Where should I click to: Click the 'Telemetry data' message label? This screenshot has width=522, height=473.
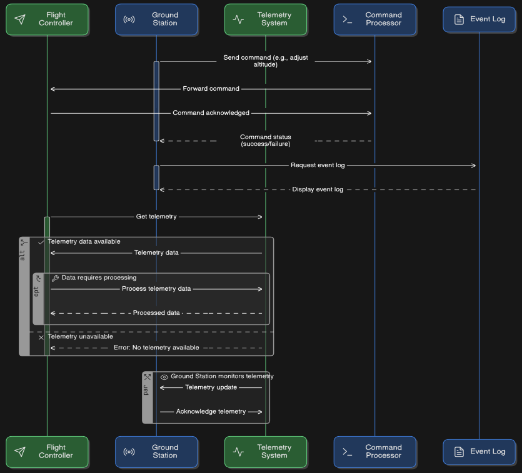(156, 253)
